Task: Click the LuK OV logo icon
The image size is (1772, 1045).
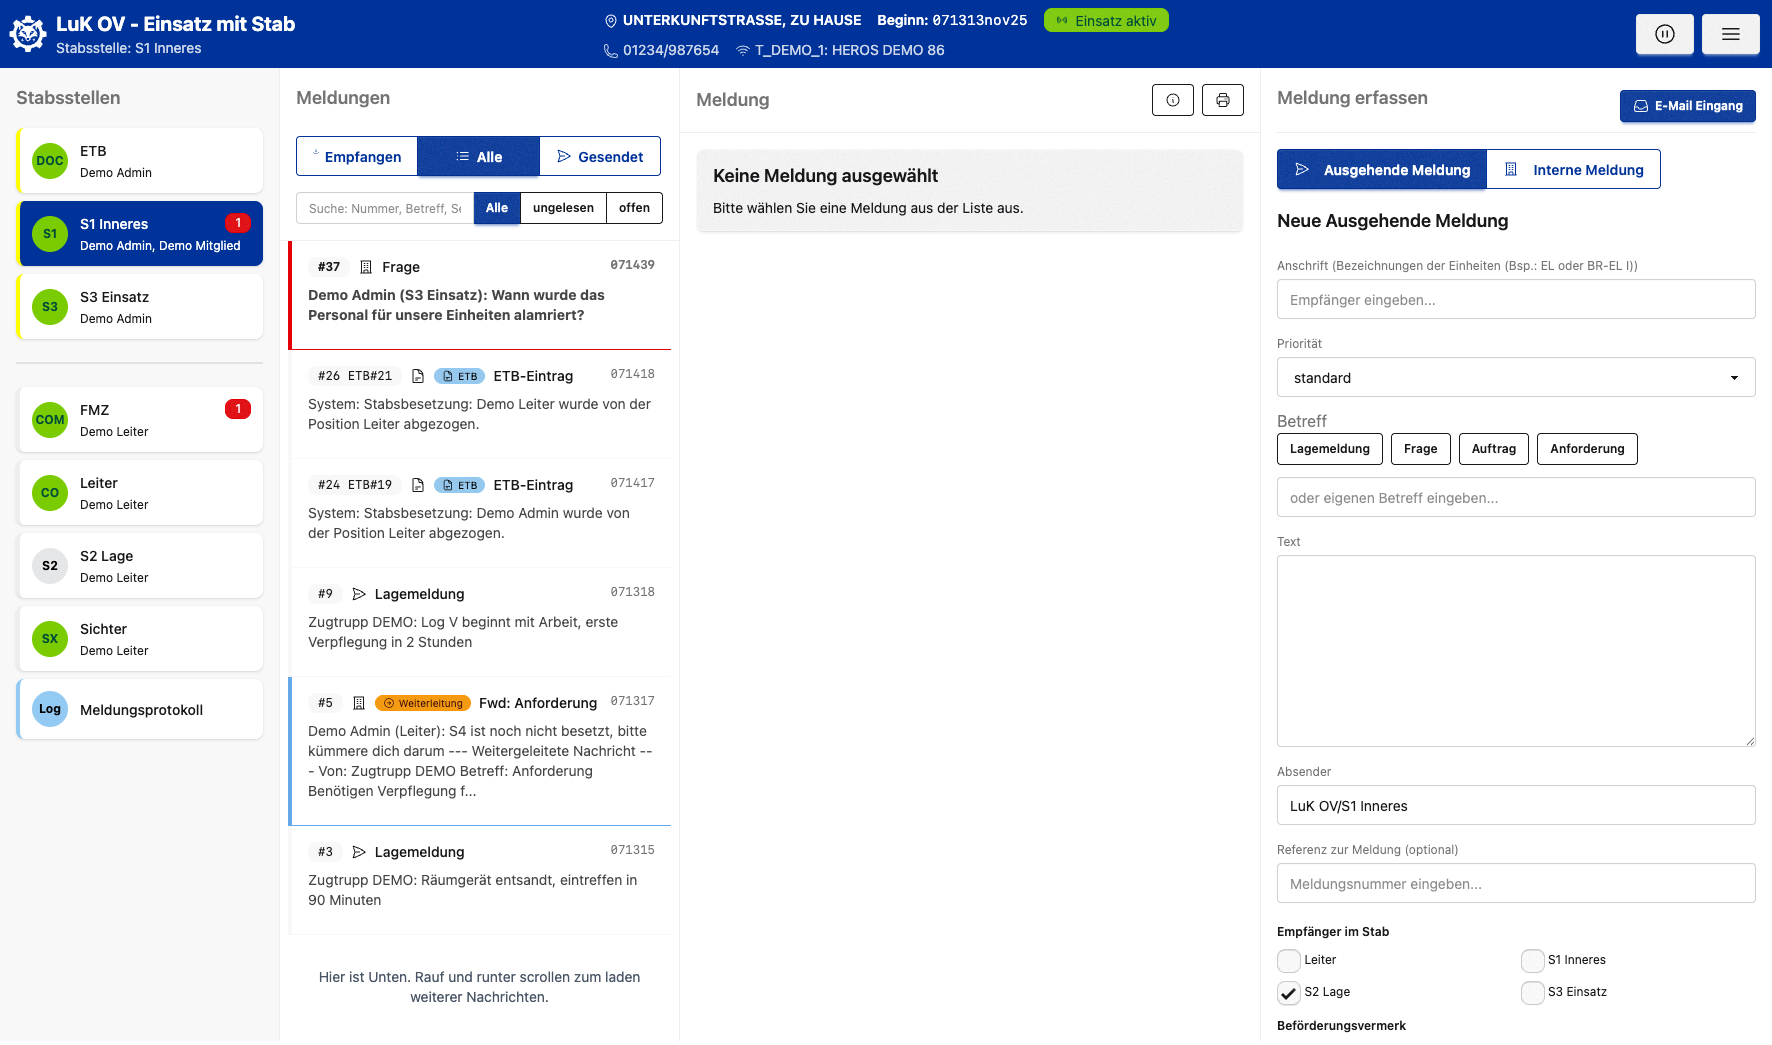Action: point(28,34)
